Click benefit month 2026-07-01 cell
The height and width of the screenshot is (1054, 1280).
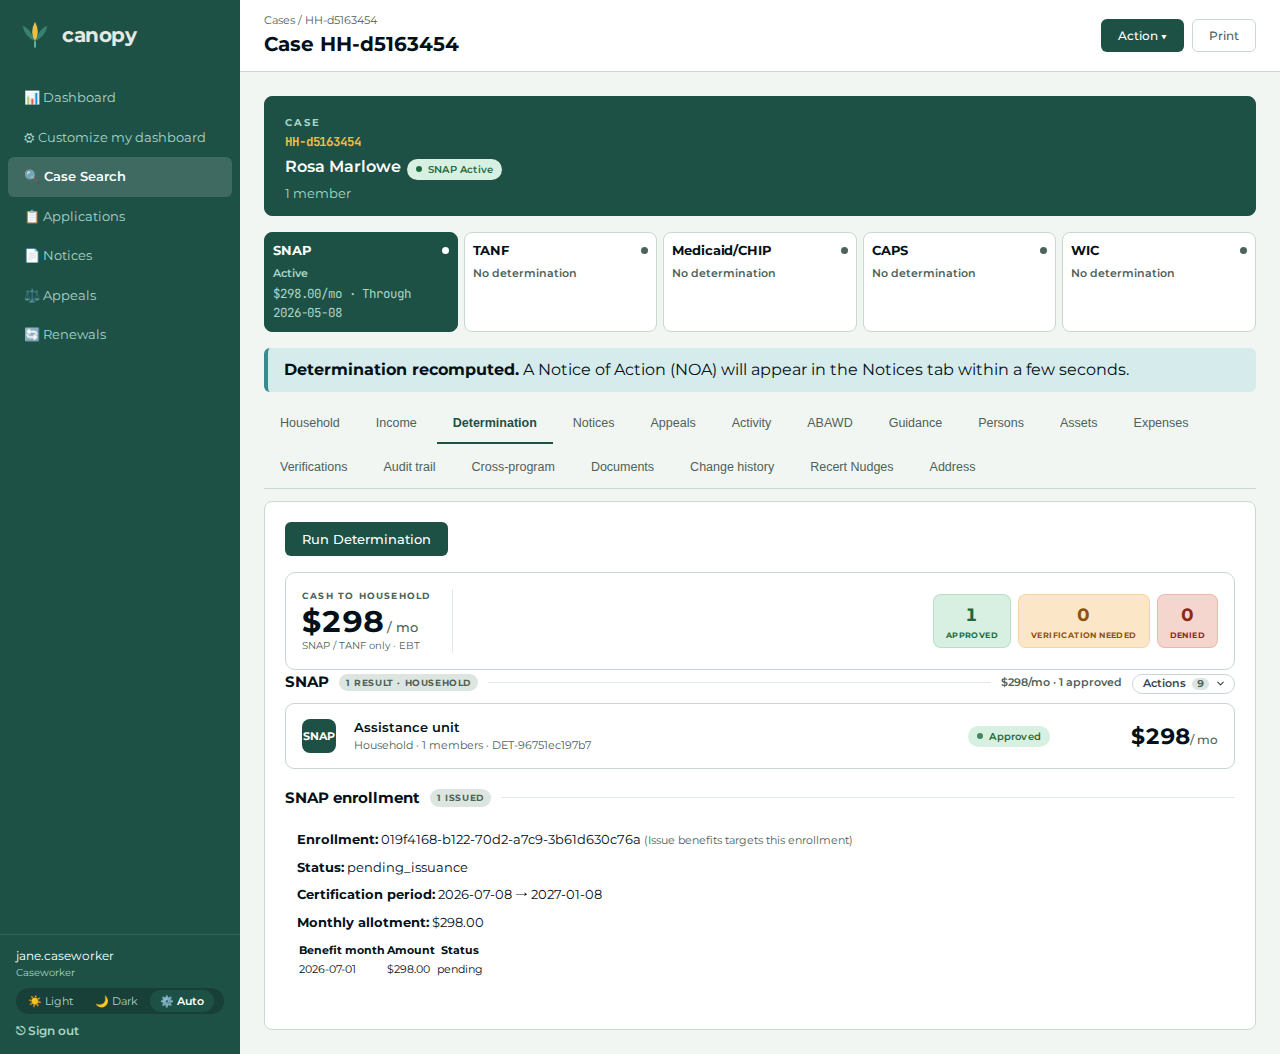point(327,970)
